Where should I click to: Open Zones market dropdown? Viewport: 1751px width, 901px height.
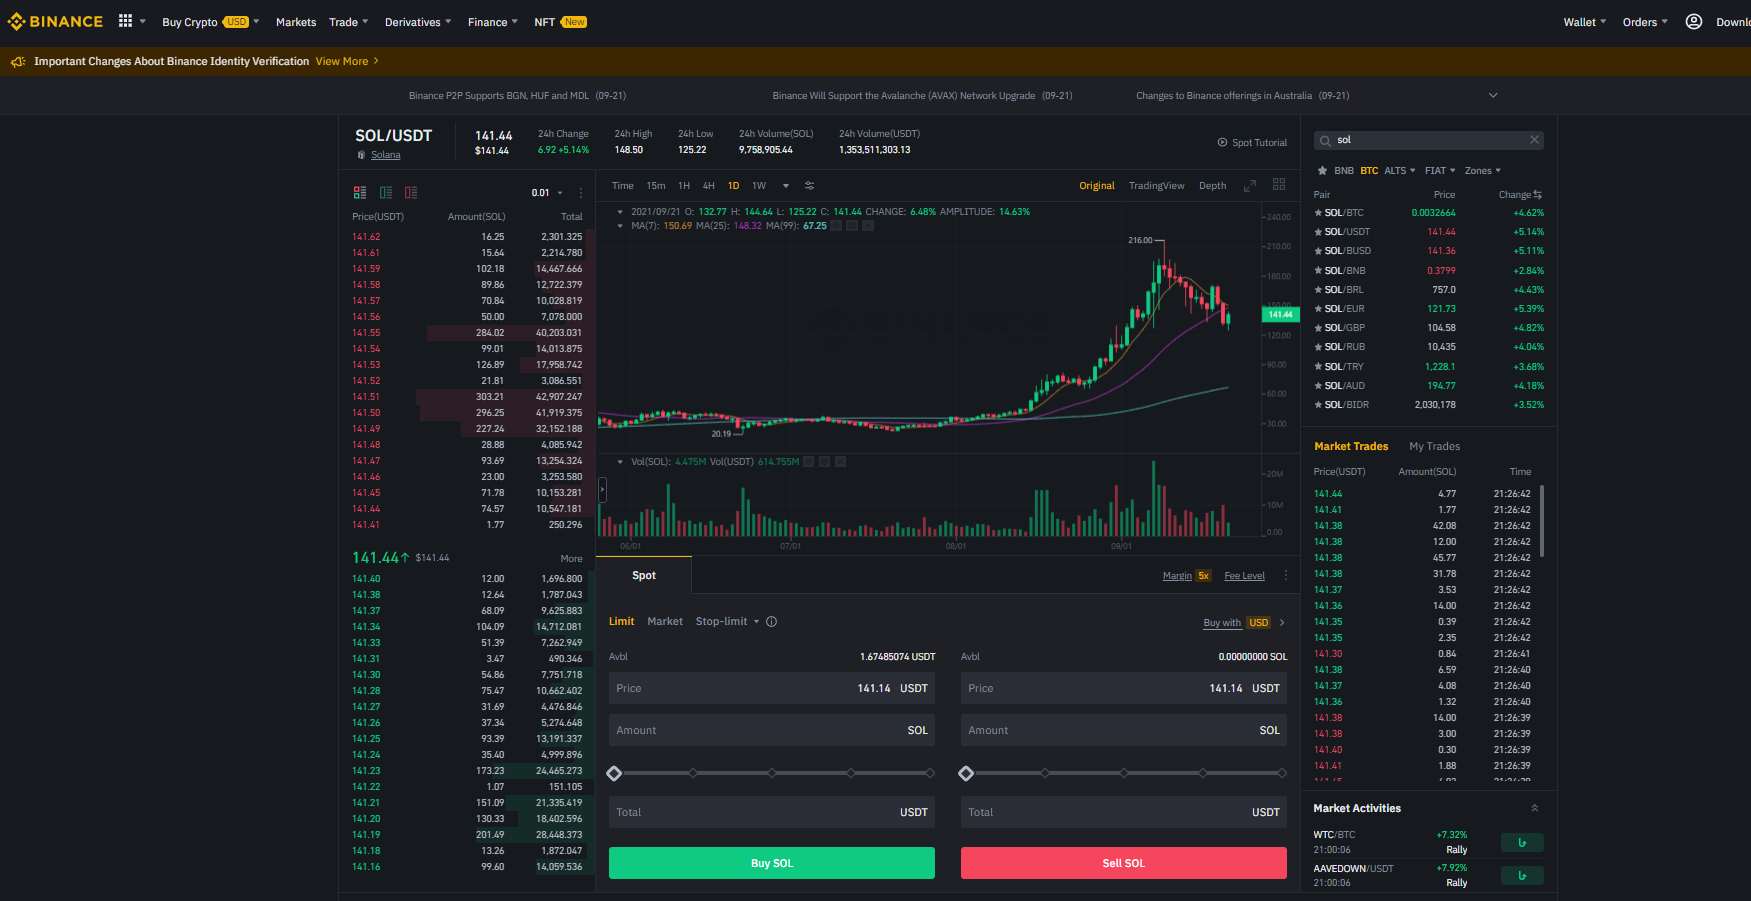pos(1483,171)
